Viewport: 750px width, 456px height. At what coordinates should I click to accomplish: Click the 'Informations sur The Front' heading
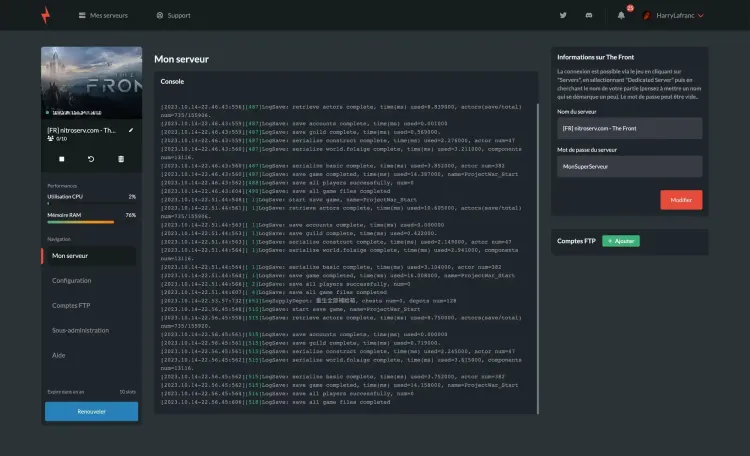(x=596, y=57)
